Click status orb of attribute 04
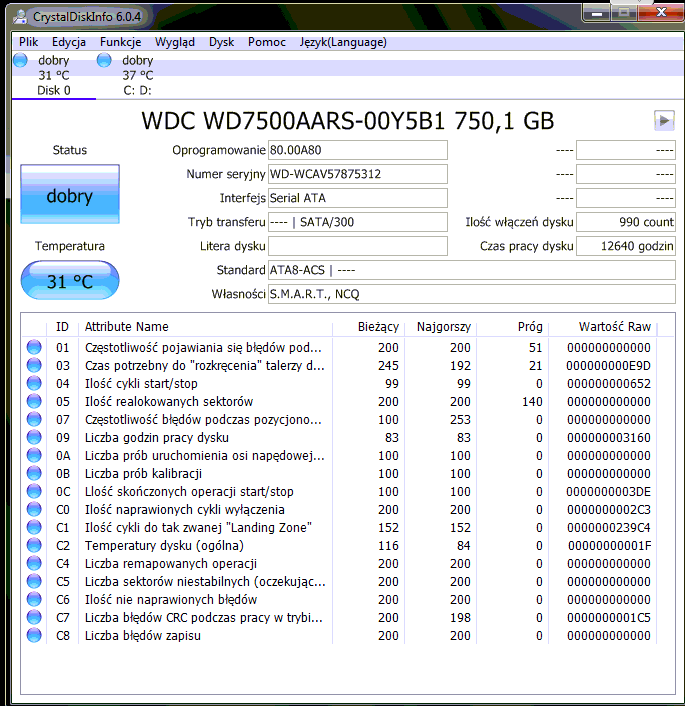Image resolution: width=685 pixels, height=706 pixels. coord(34,383)
